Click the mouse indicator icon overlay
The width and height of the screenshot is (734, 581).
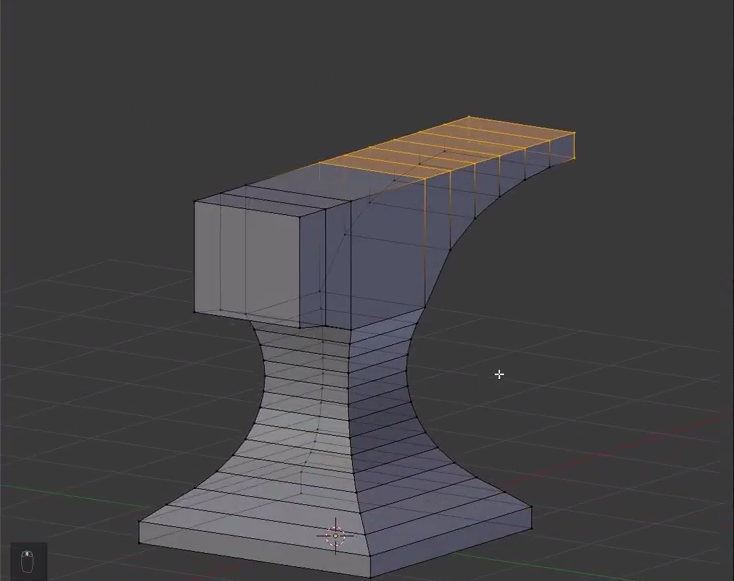click(x=28, y=561)
